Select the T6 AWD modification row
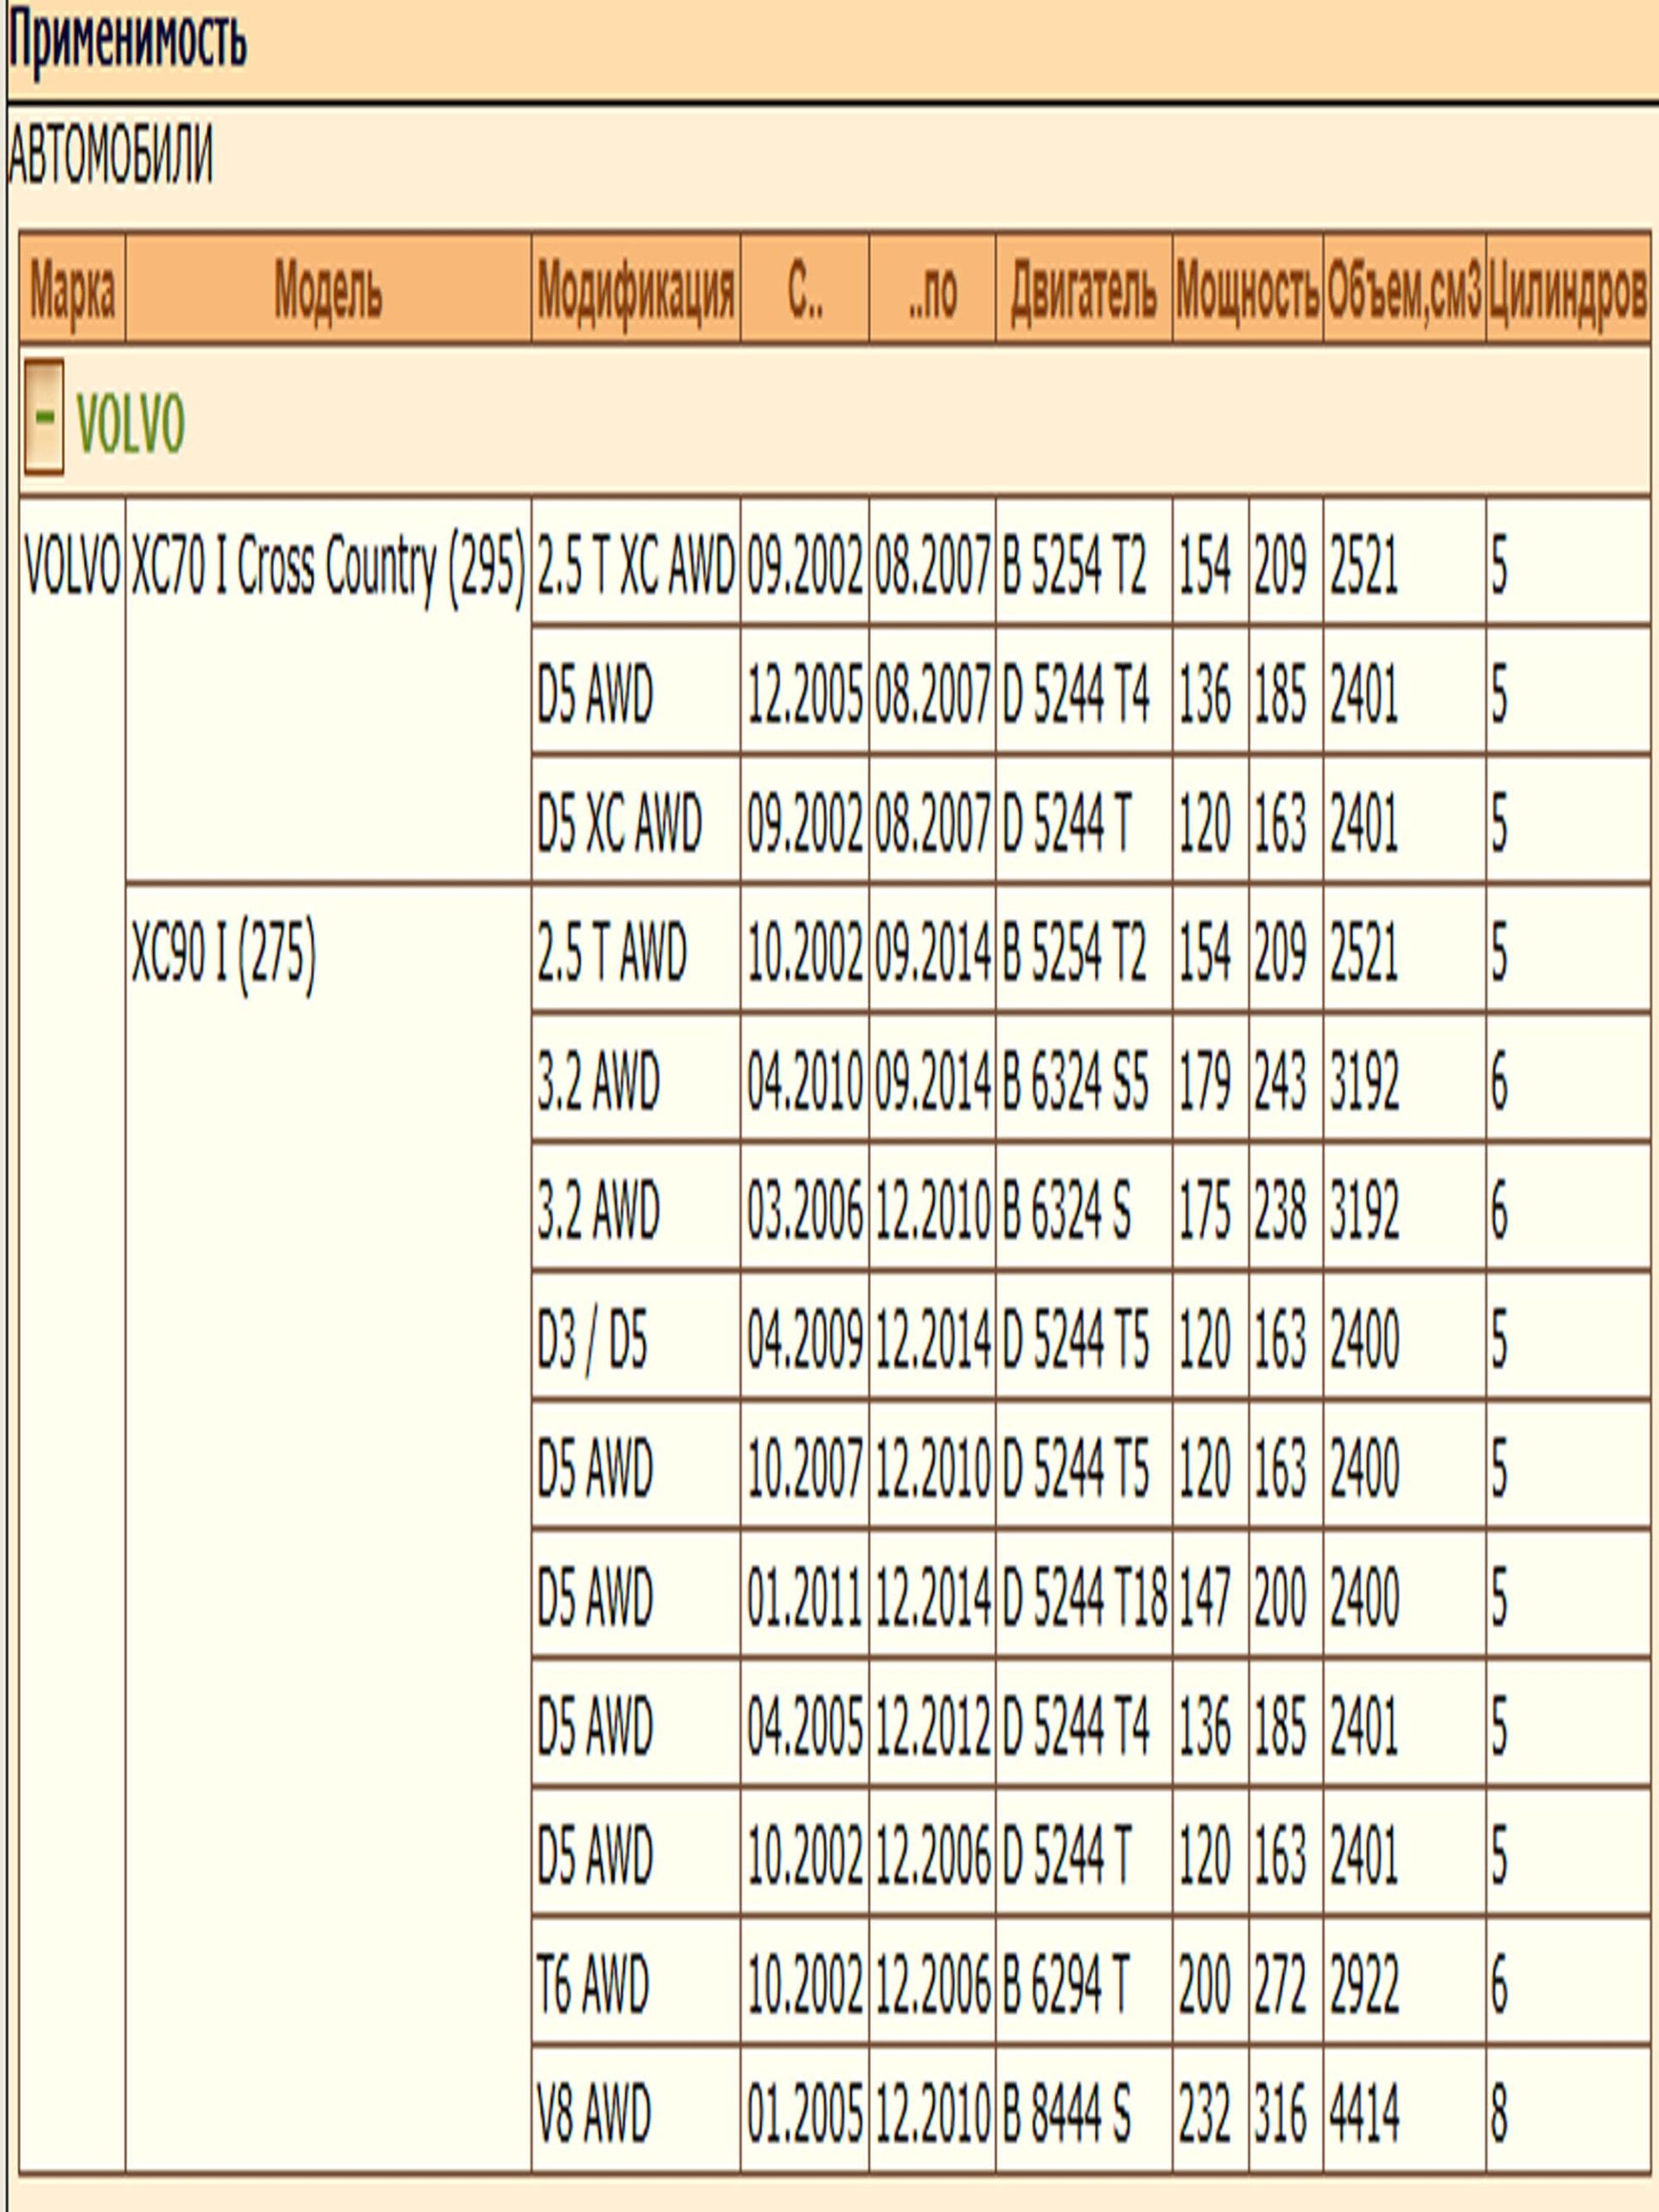Screen dimensions: 1659x2212 593,1984
